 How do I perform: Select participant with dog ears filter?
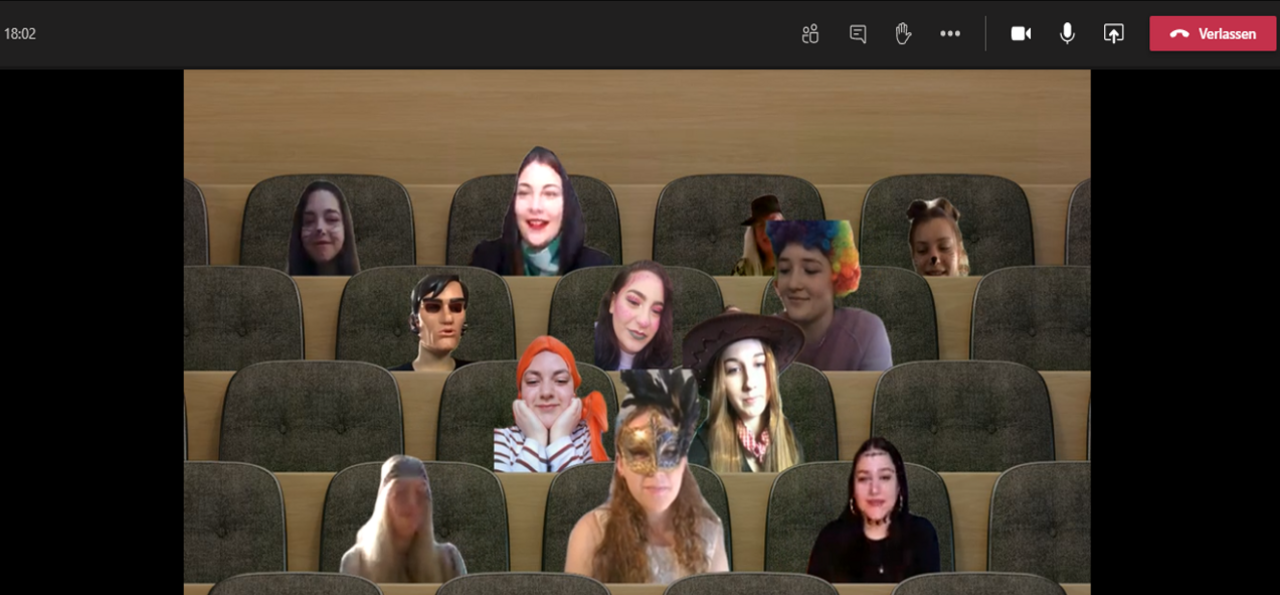[x=937, y=237]
